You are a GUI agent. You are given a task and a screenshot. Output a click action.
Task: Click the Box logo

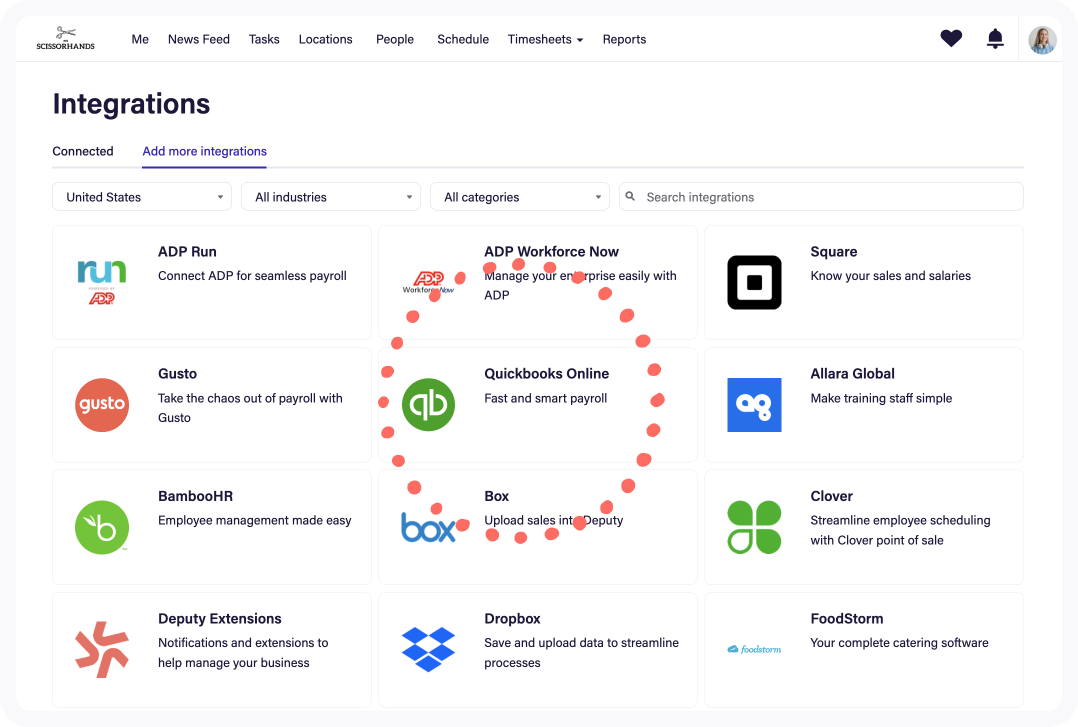(428, 527)
